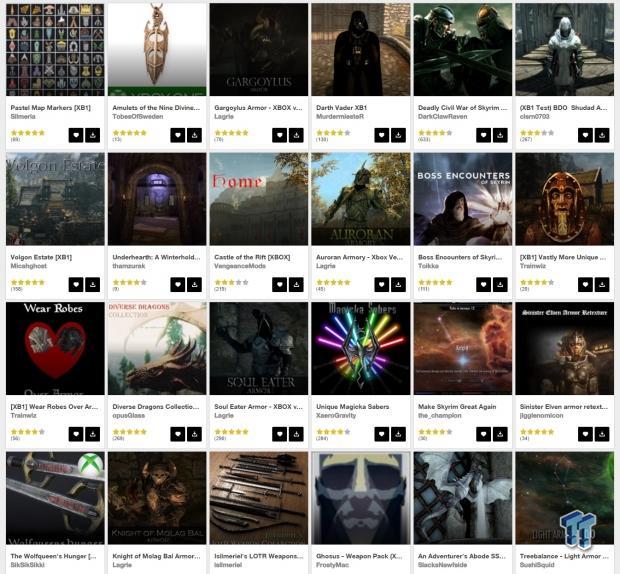Download the Volgon Estate [XB1] mod
Screen dimensions: 620x574
coord(93,285)
